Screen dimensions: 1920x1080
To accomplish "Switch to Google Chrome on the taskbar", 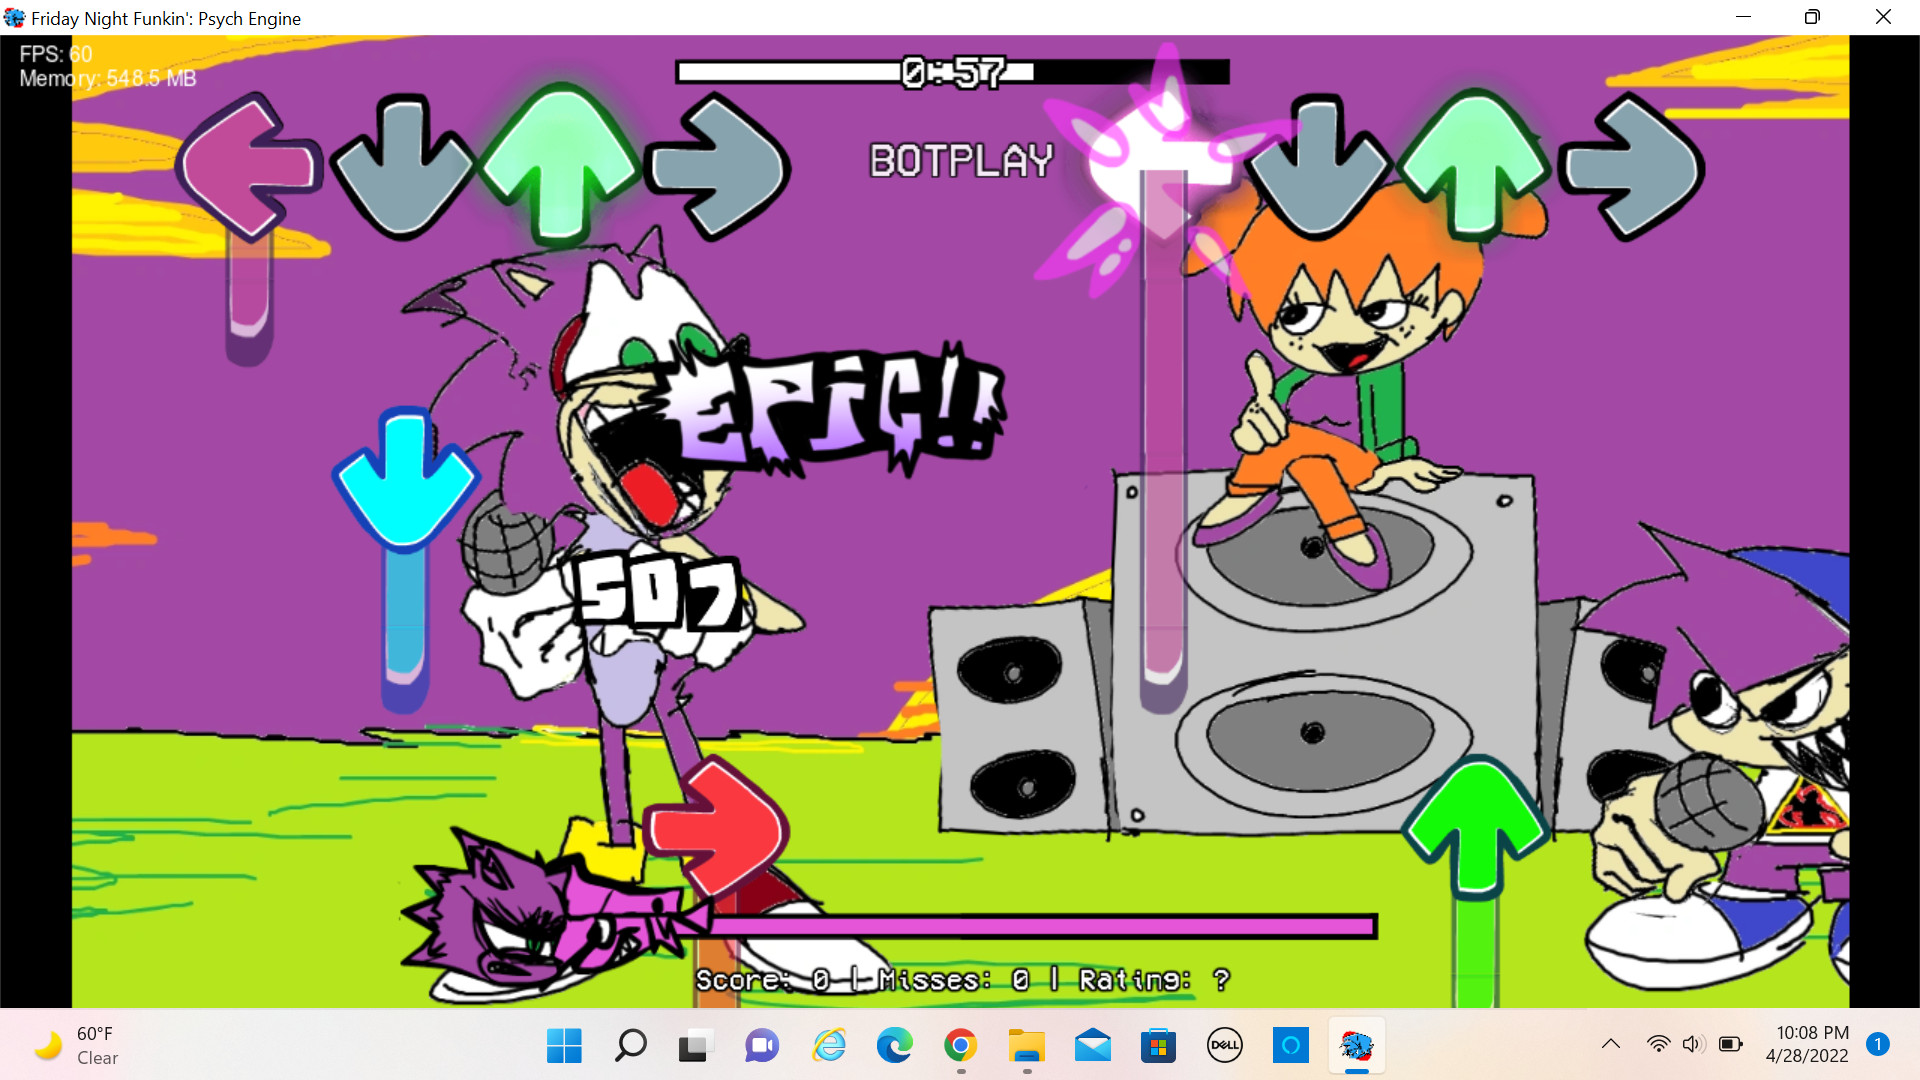I will [x=960, y=1046].
